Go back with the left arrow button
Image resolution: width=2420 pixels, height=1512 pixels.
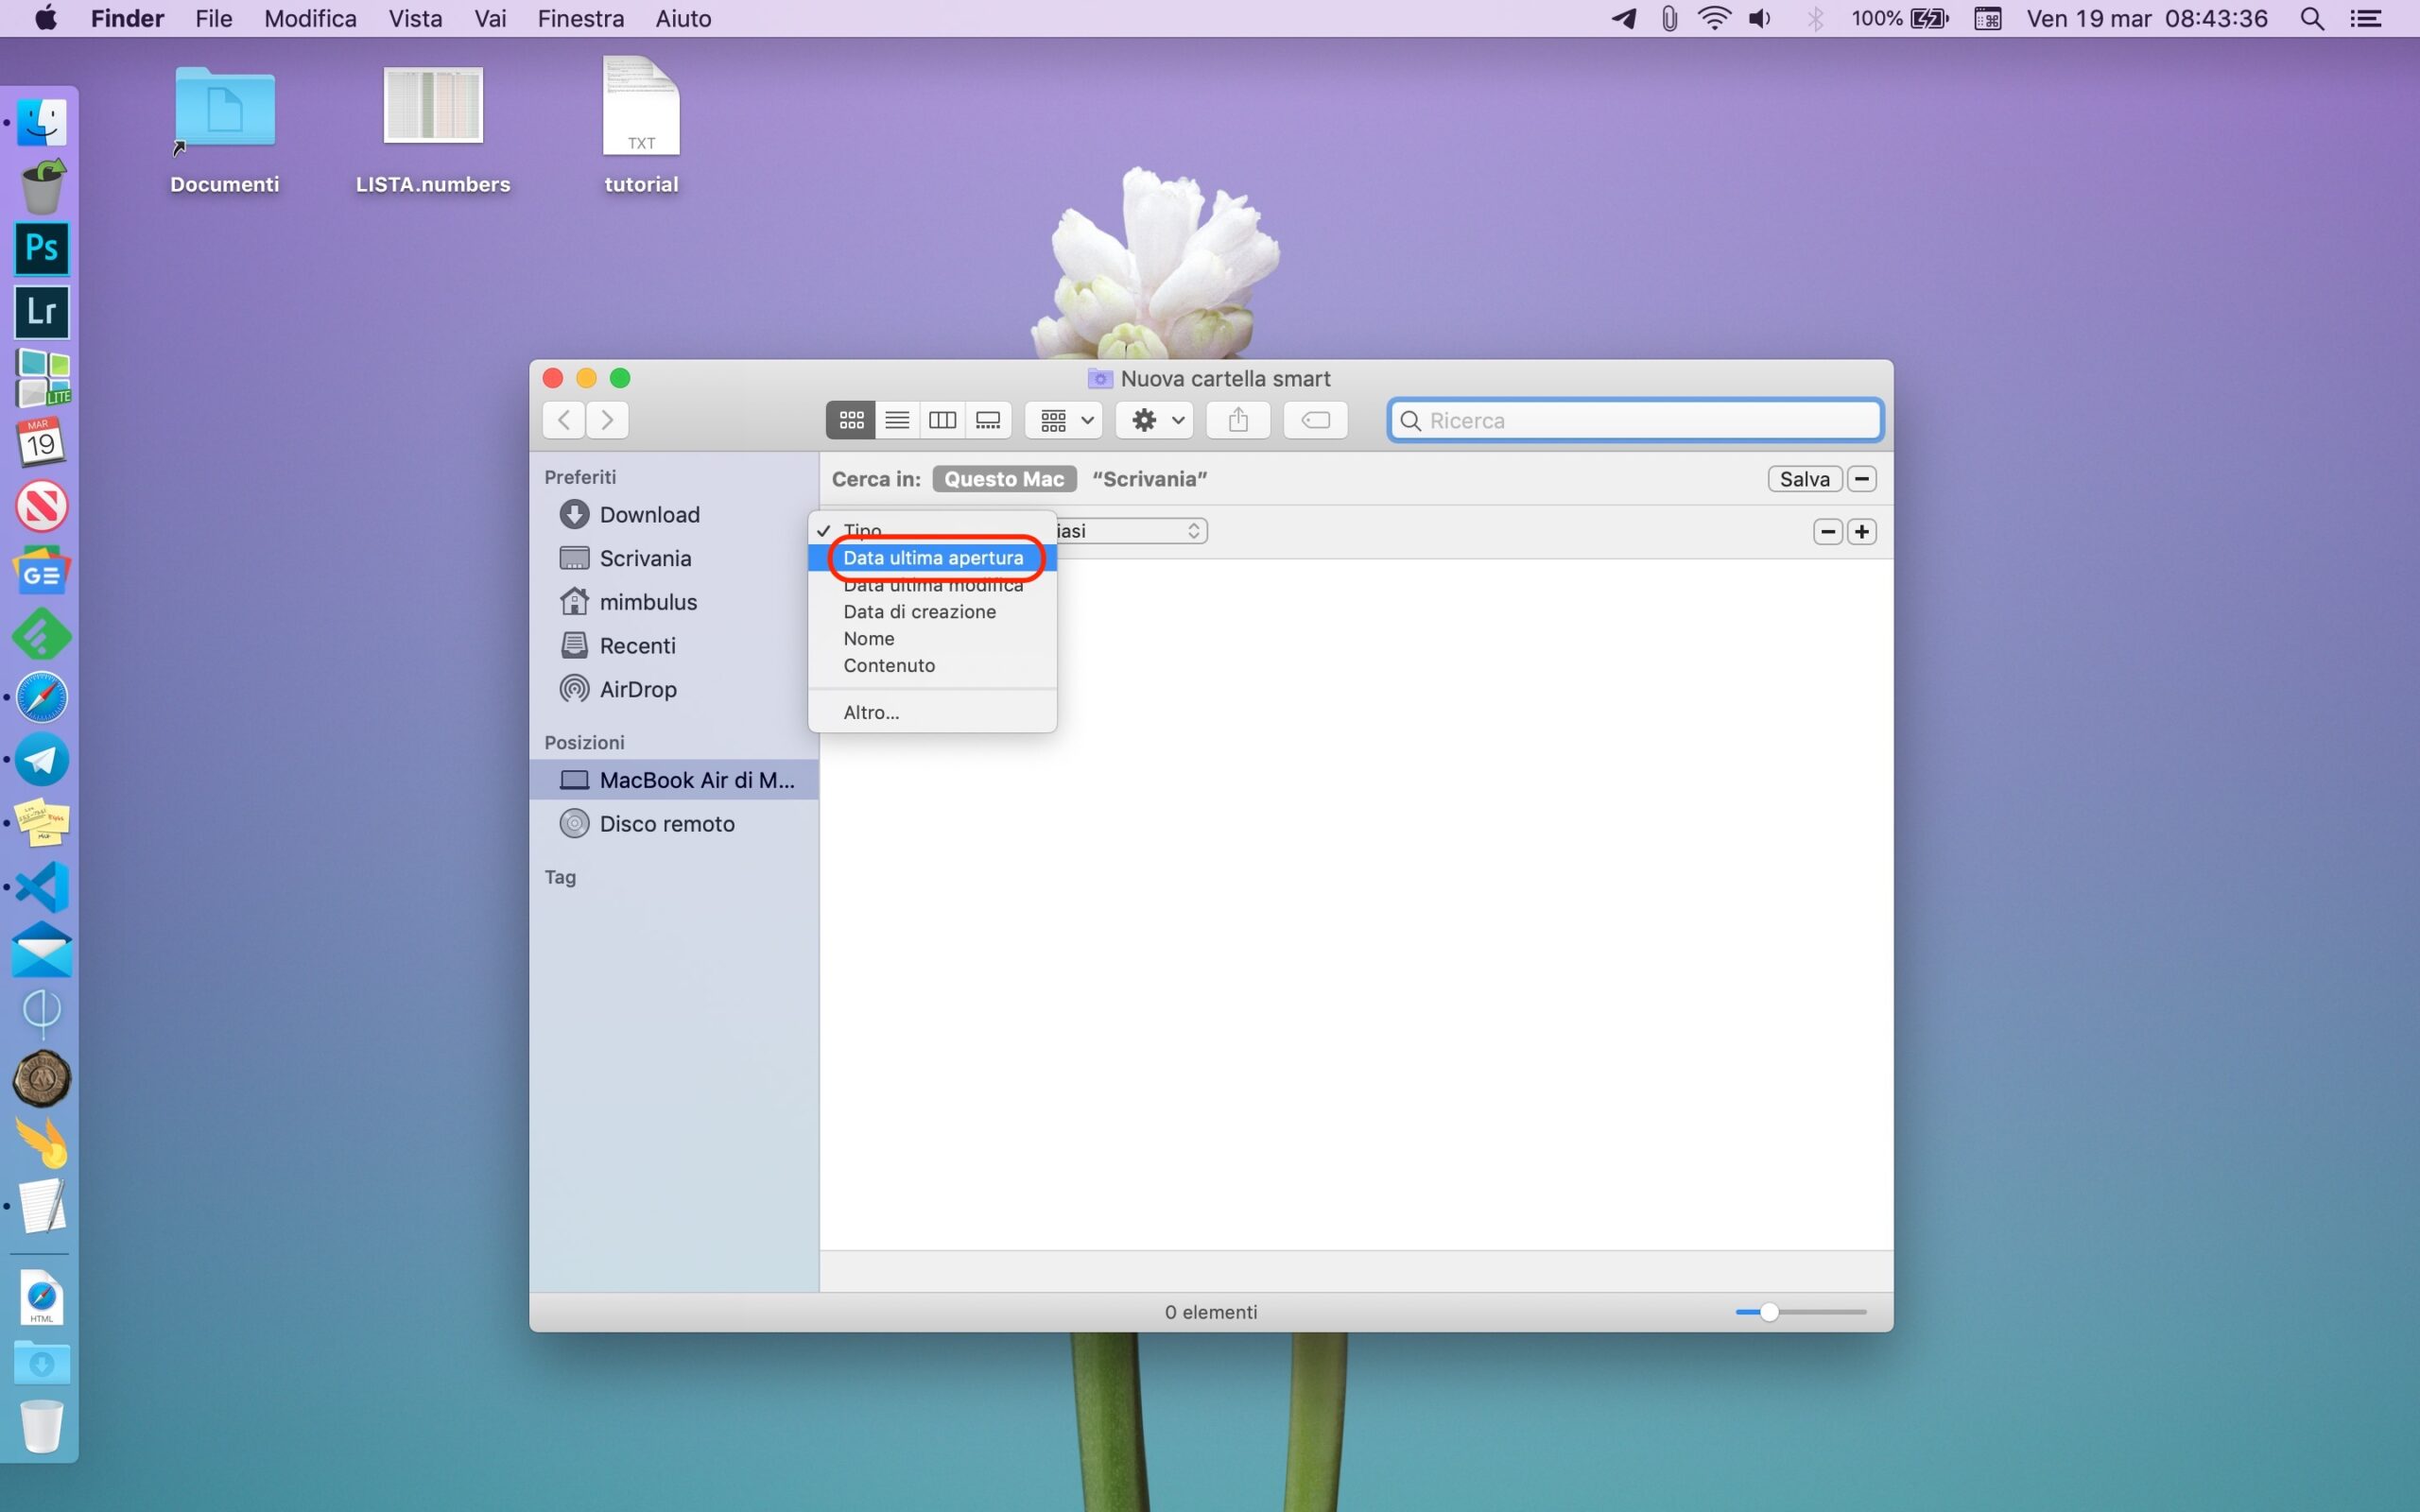[564, 420]
